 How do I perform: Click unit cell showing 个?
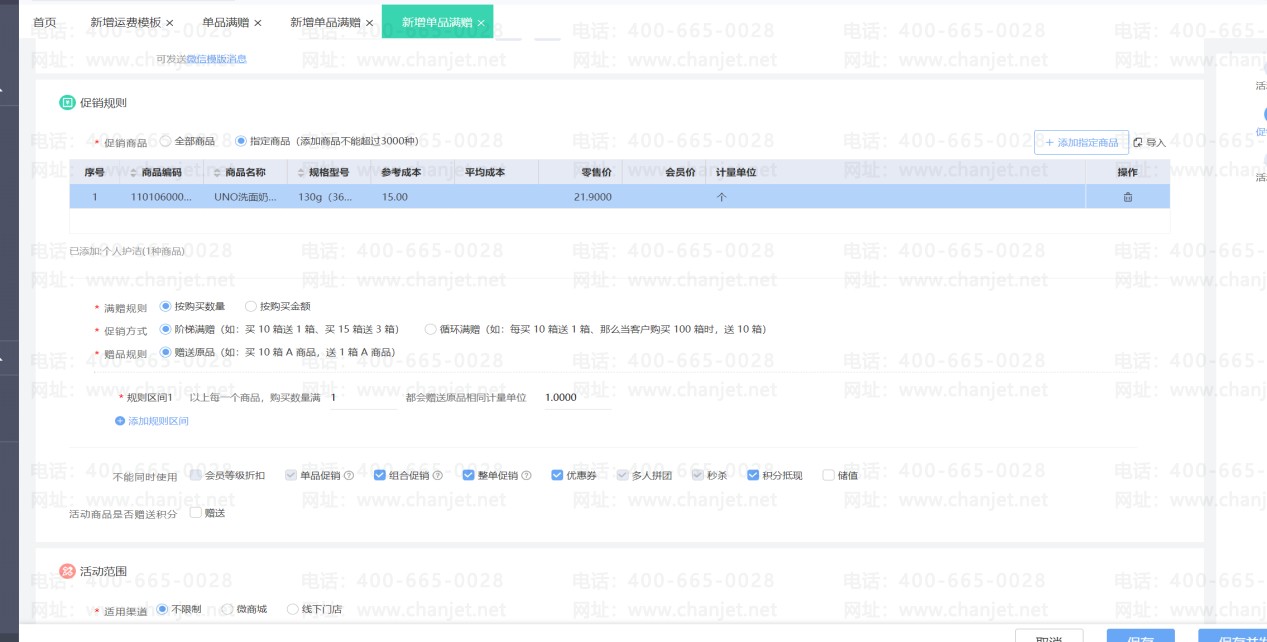point(721,197)
